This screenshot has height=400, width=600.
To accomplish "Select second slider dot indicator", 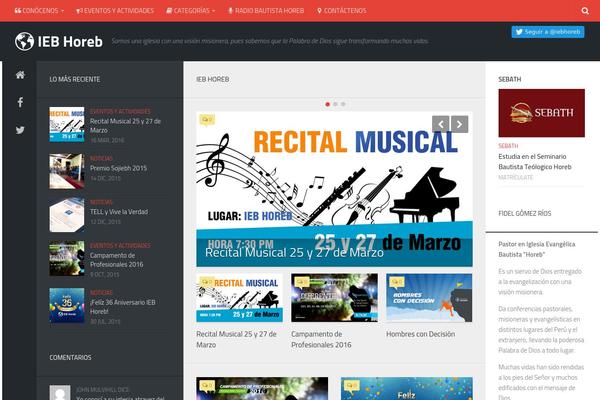I will click(335, 104).
